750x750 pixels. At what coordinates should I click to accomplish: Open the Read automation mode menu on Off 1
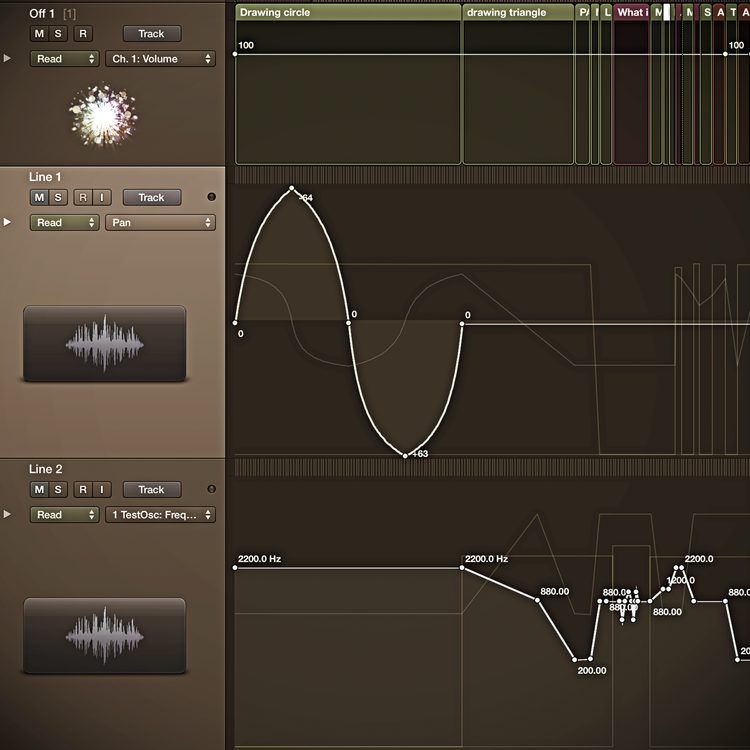(x=64, y=59)
